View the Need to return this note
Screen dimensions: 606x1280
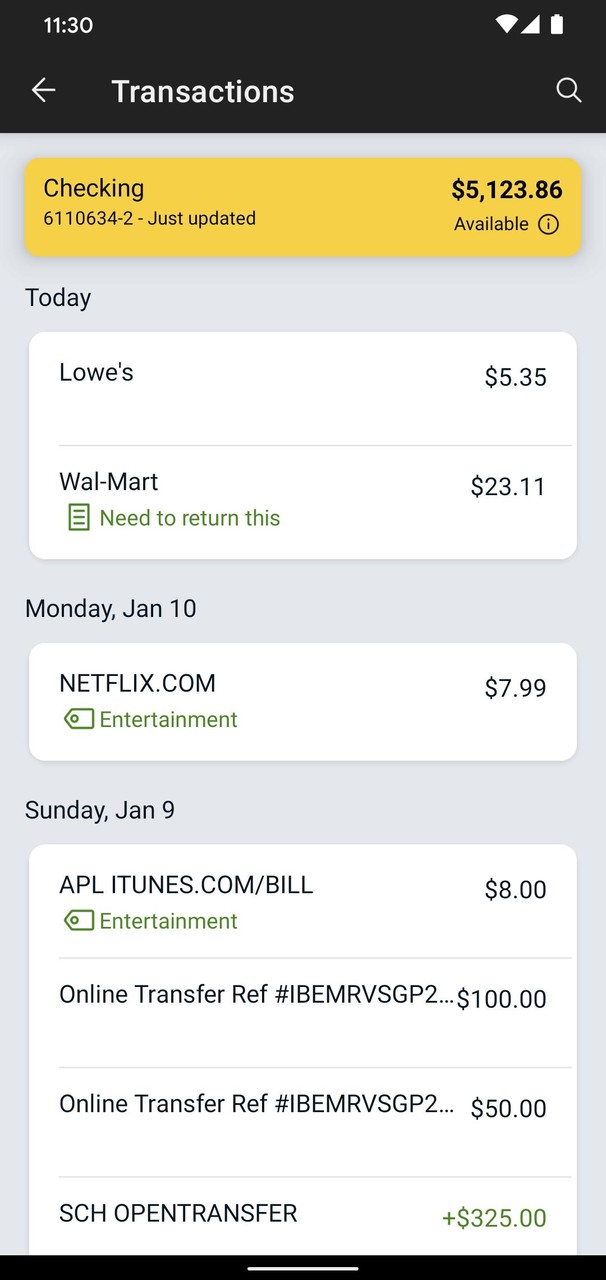coord(189,517)
